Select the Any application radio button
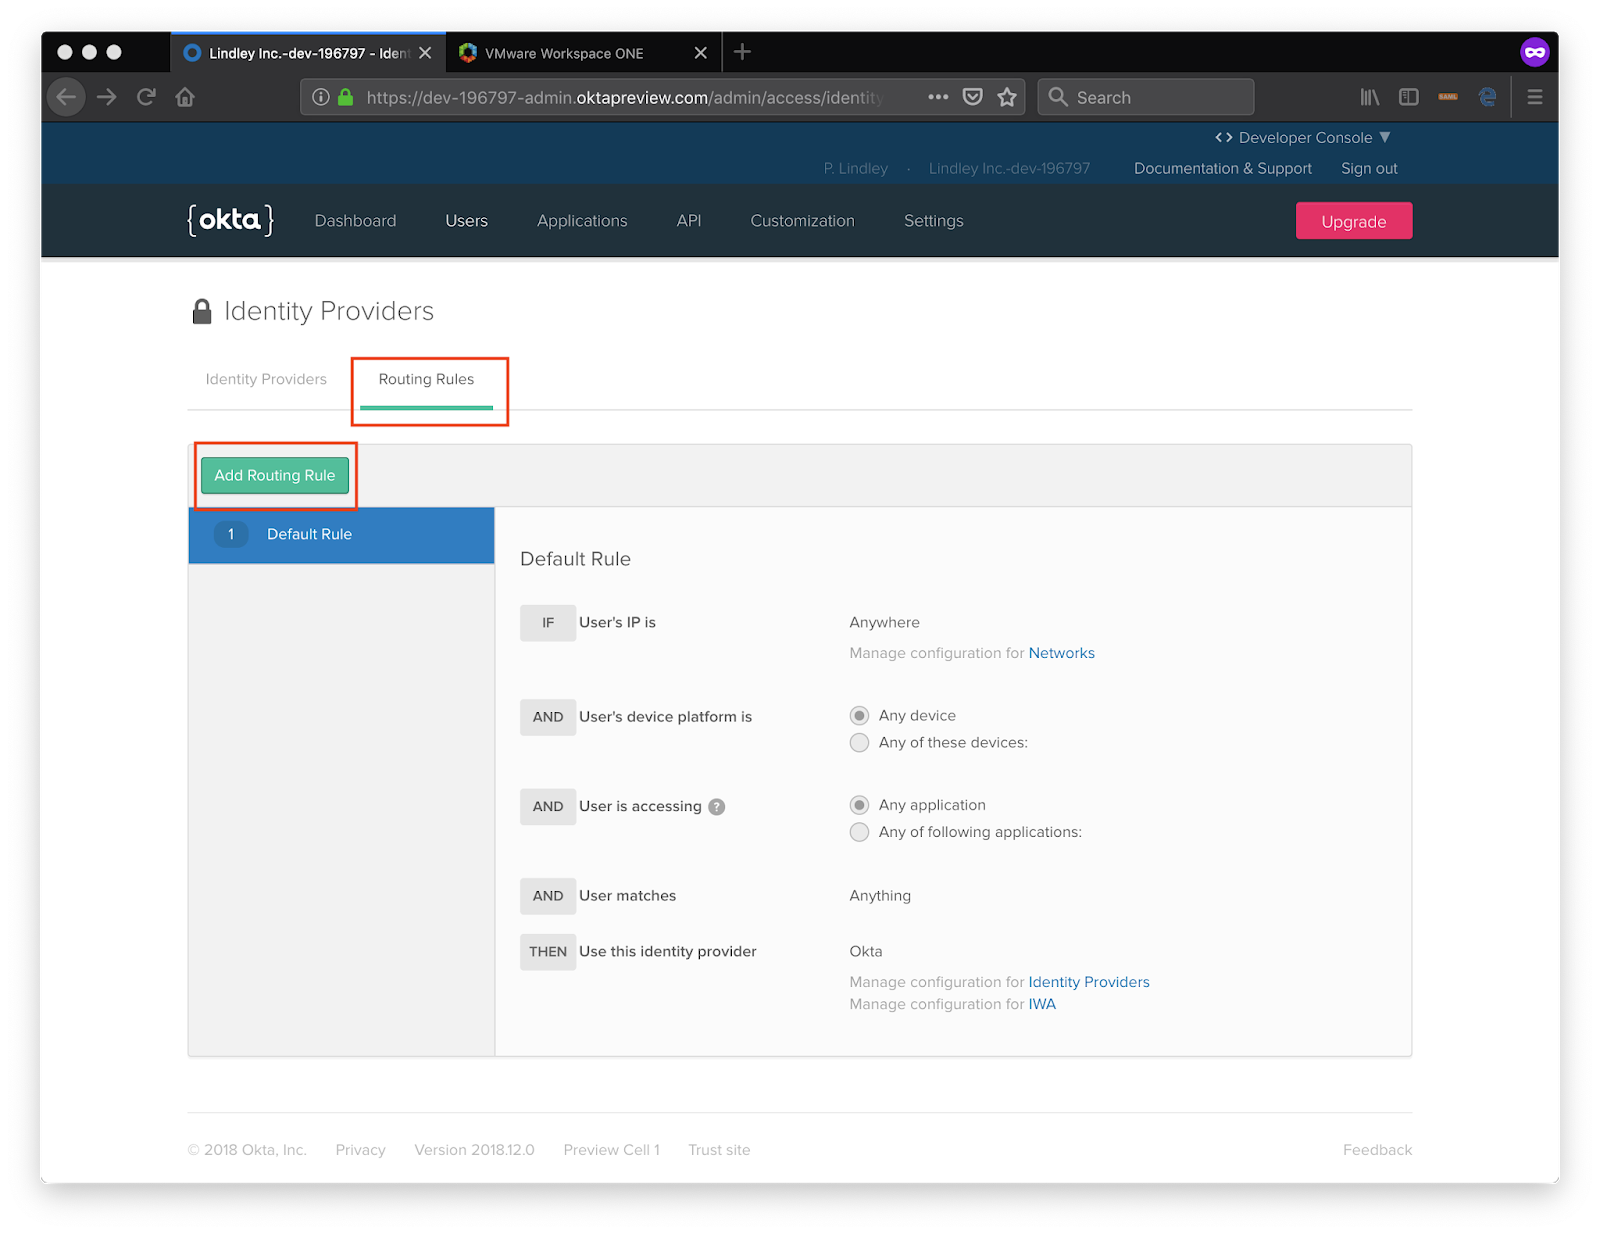The height and width of the screenshot is (1234, 1600). pos(859,805)
